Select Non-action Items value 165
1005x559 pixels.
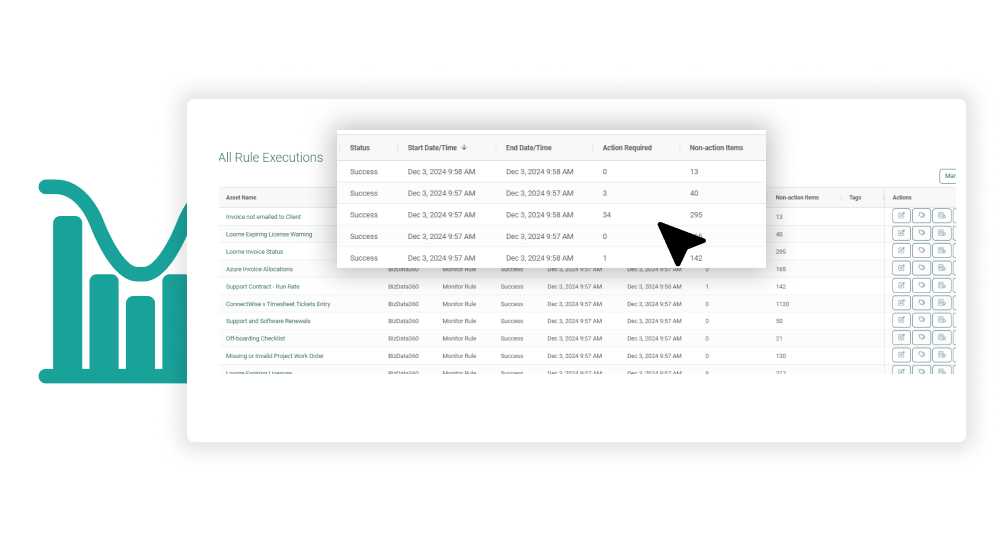click(x=780, y=269)
